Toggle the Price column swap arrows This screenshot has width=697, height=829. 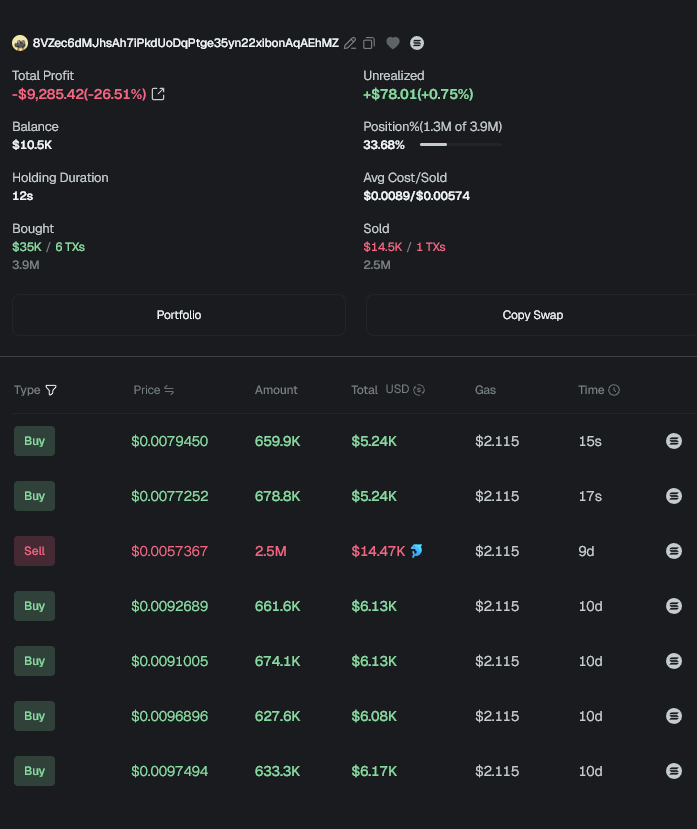(x=169, y=390)
